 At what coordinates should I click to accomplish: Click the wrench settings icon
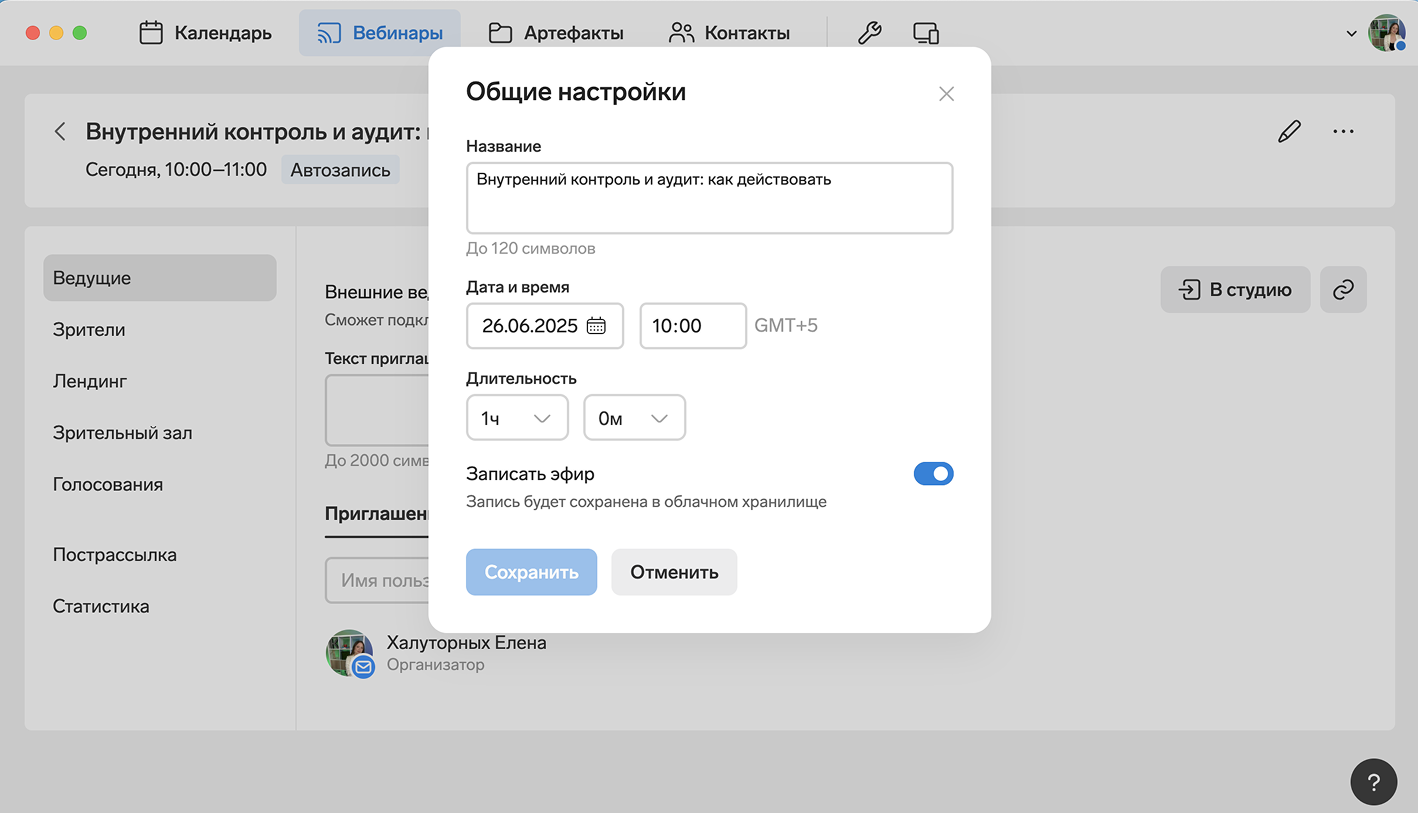click(870, 33)
